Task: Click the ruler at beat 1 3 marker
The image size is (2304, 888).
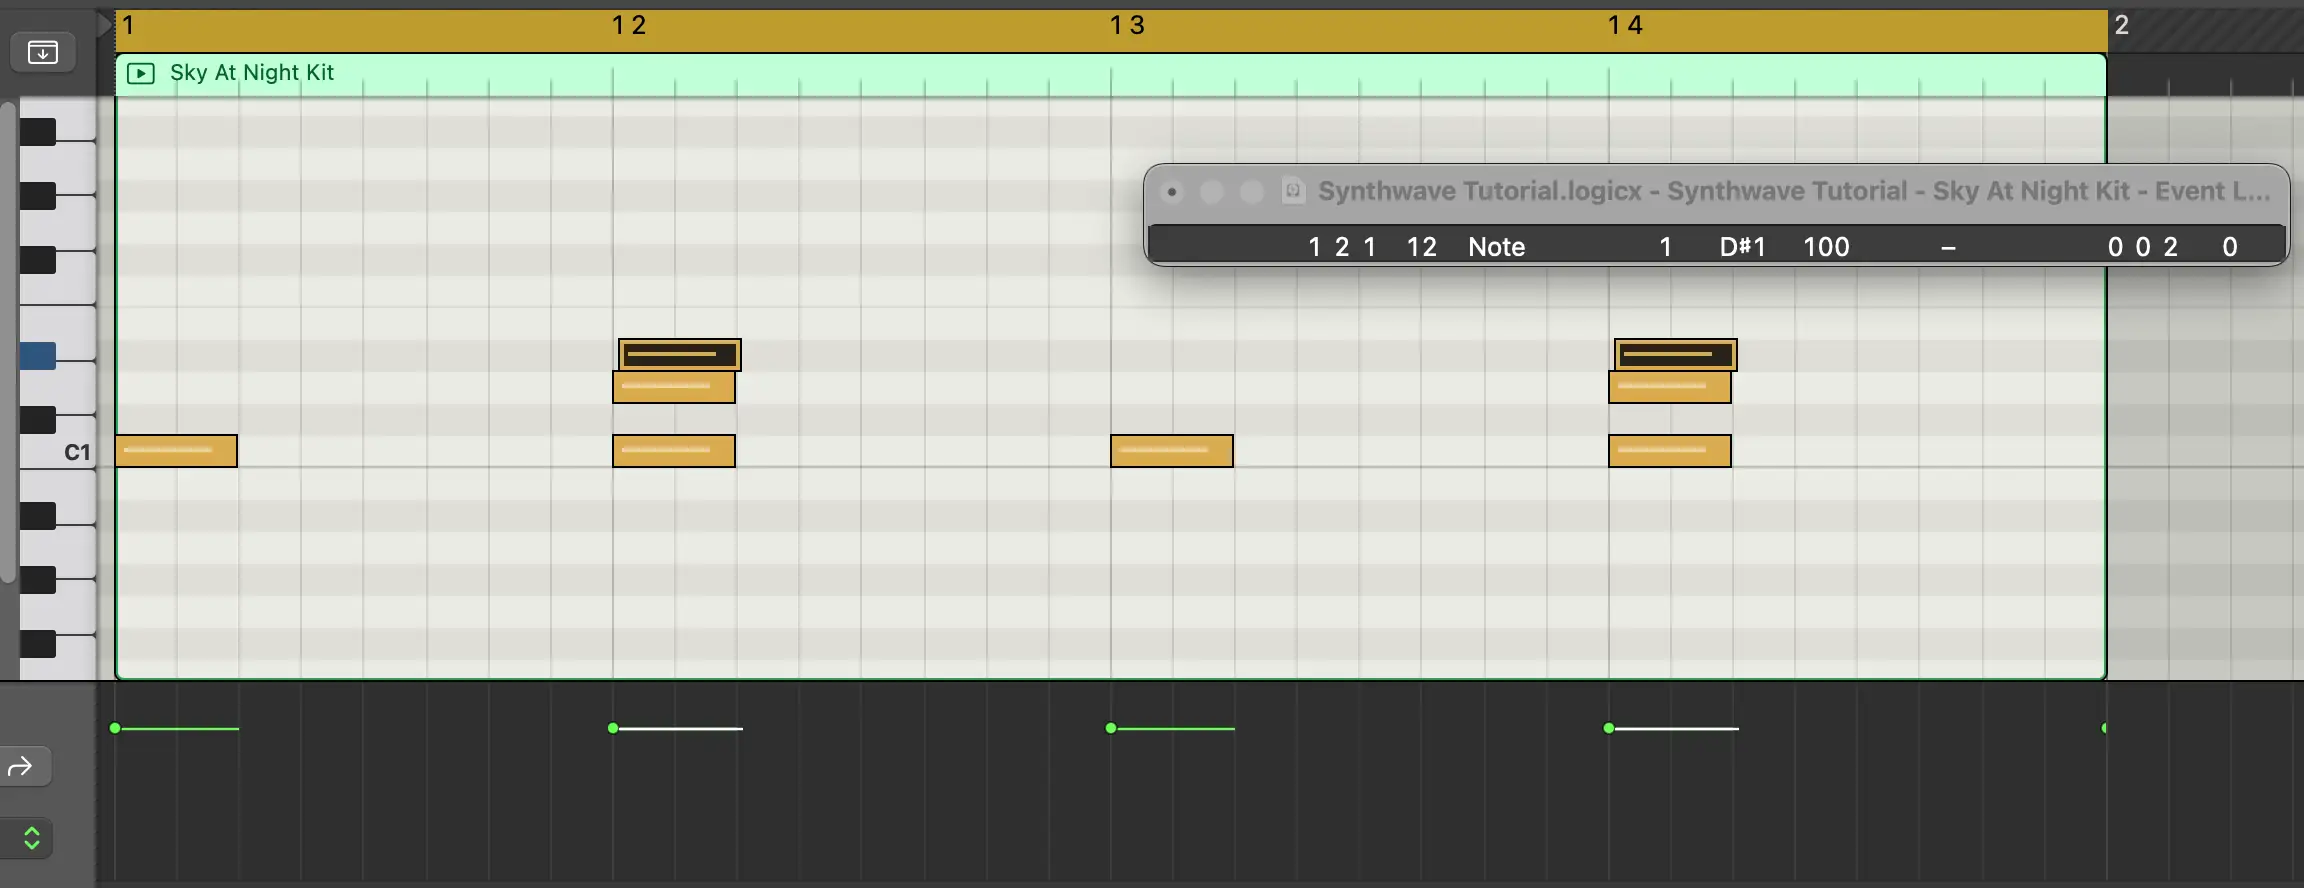Action: (1126, 26)
